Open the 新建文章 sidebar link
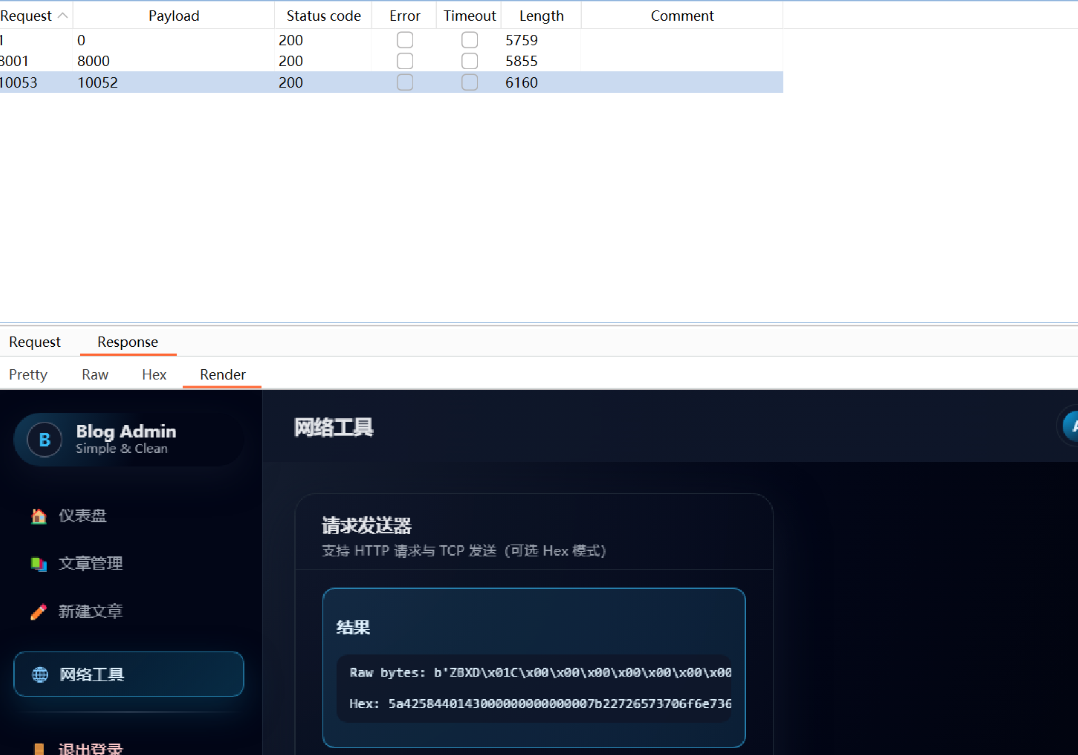 point(90,612)
